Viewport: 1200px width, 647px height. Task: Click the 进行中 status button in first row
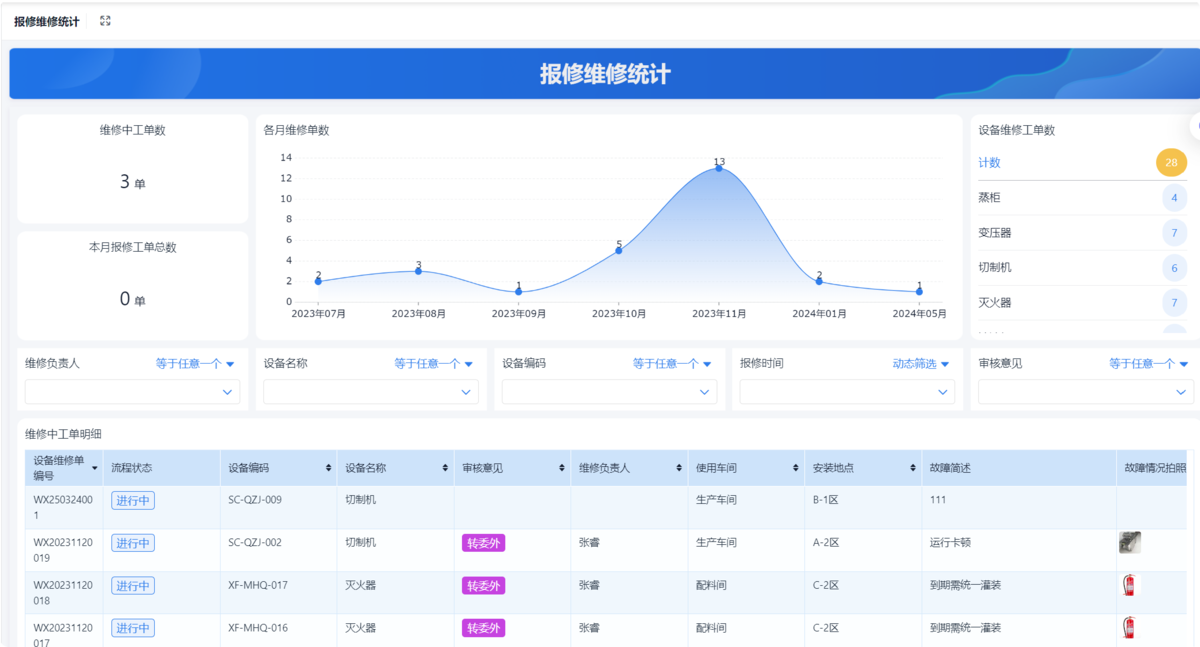(132, 500)
